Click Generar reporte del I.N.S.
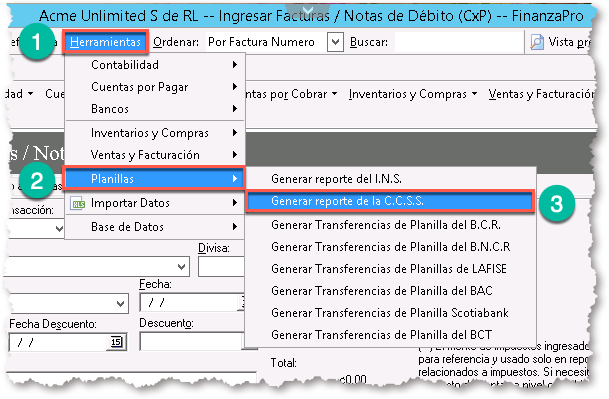This screenshot has height=399, width=609. pyautogui.click(x=390, y=179)
